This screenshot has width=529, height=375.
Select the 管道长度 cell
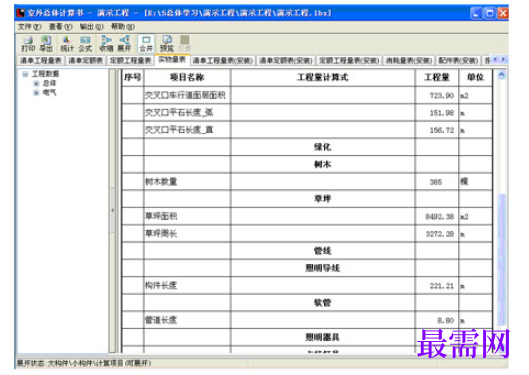pos(187,320)
